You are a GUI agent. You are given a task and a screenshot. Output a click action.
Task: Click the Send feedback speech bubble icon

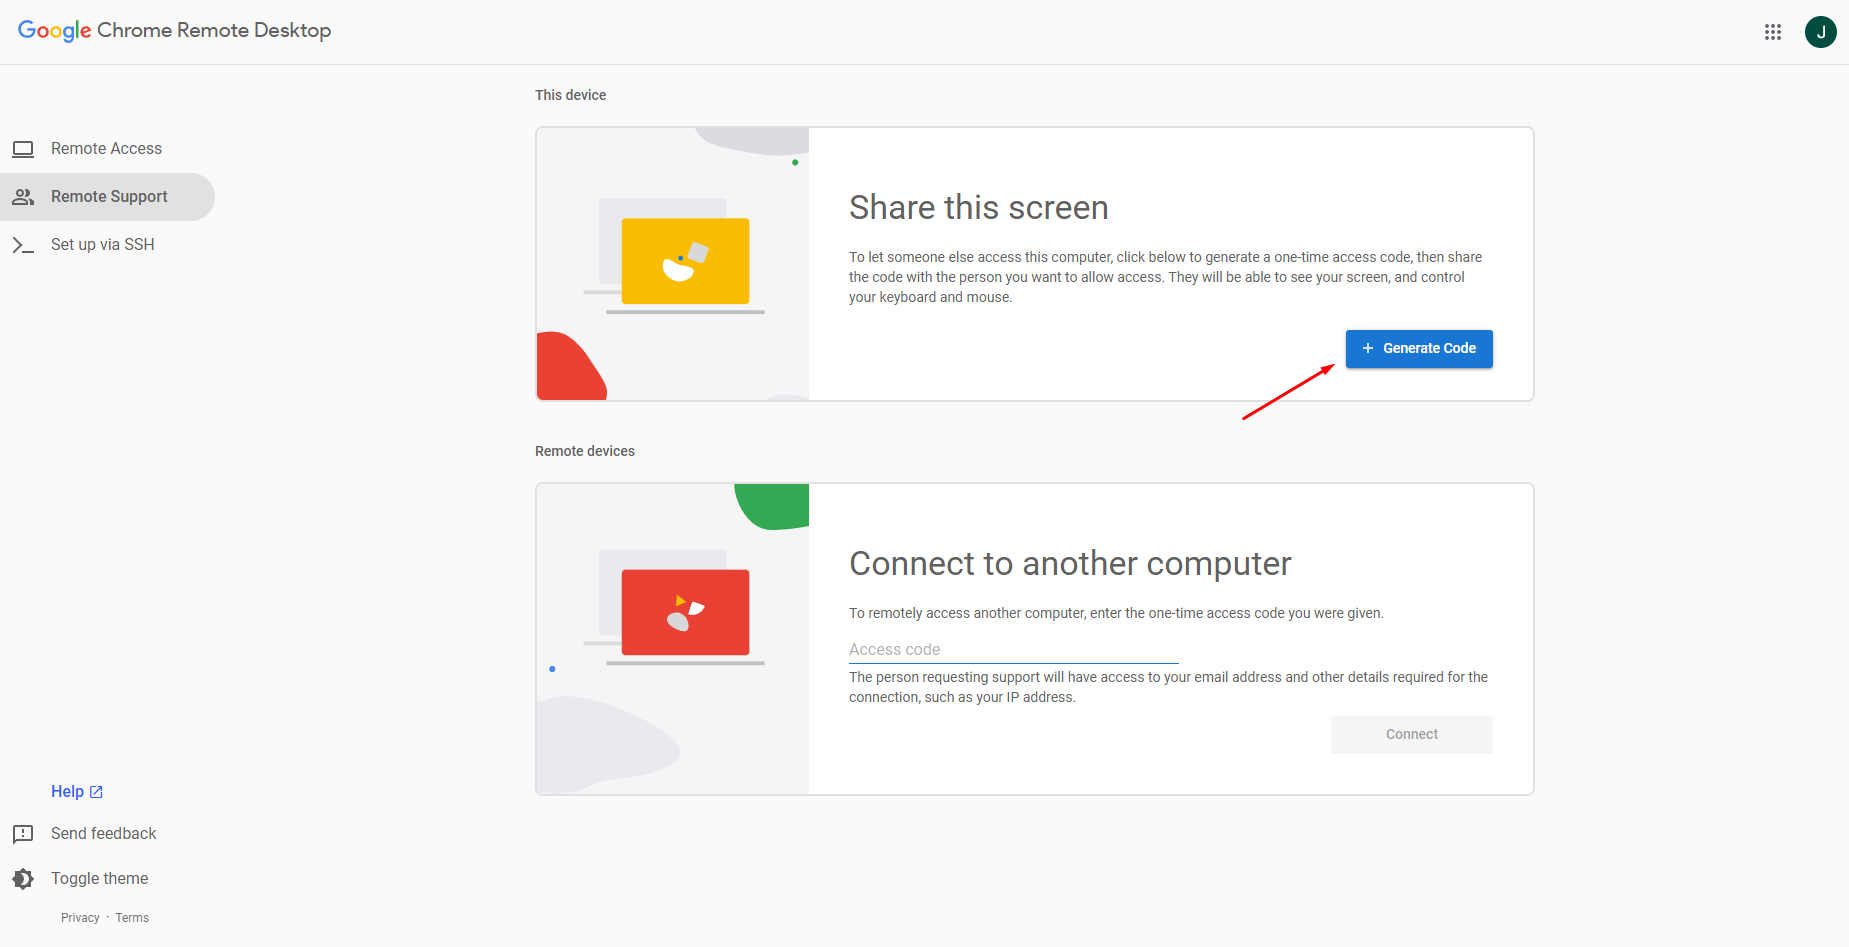23,834
